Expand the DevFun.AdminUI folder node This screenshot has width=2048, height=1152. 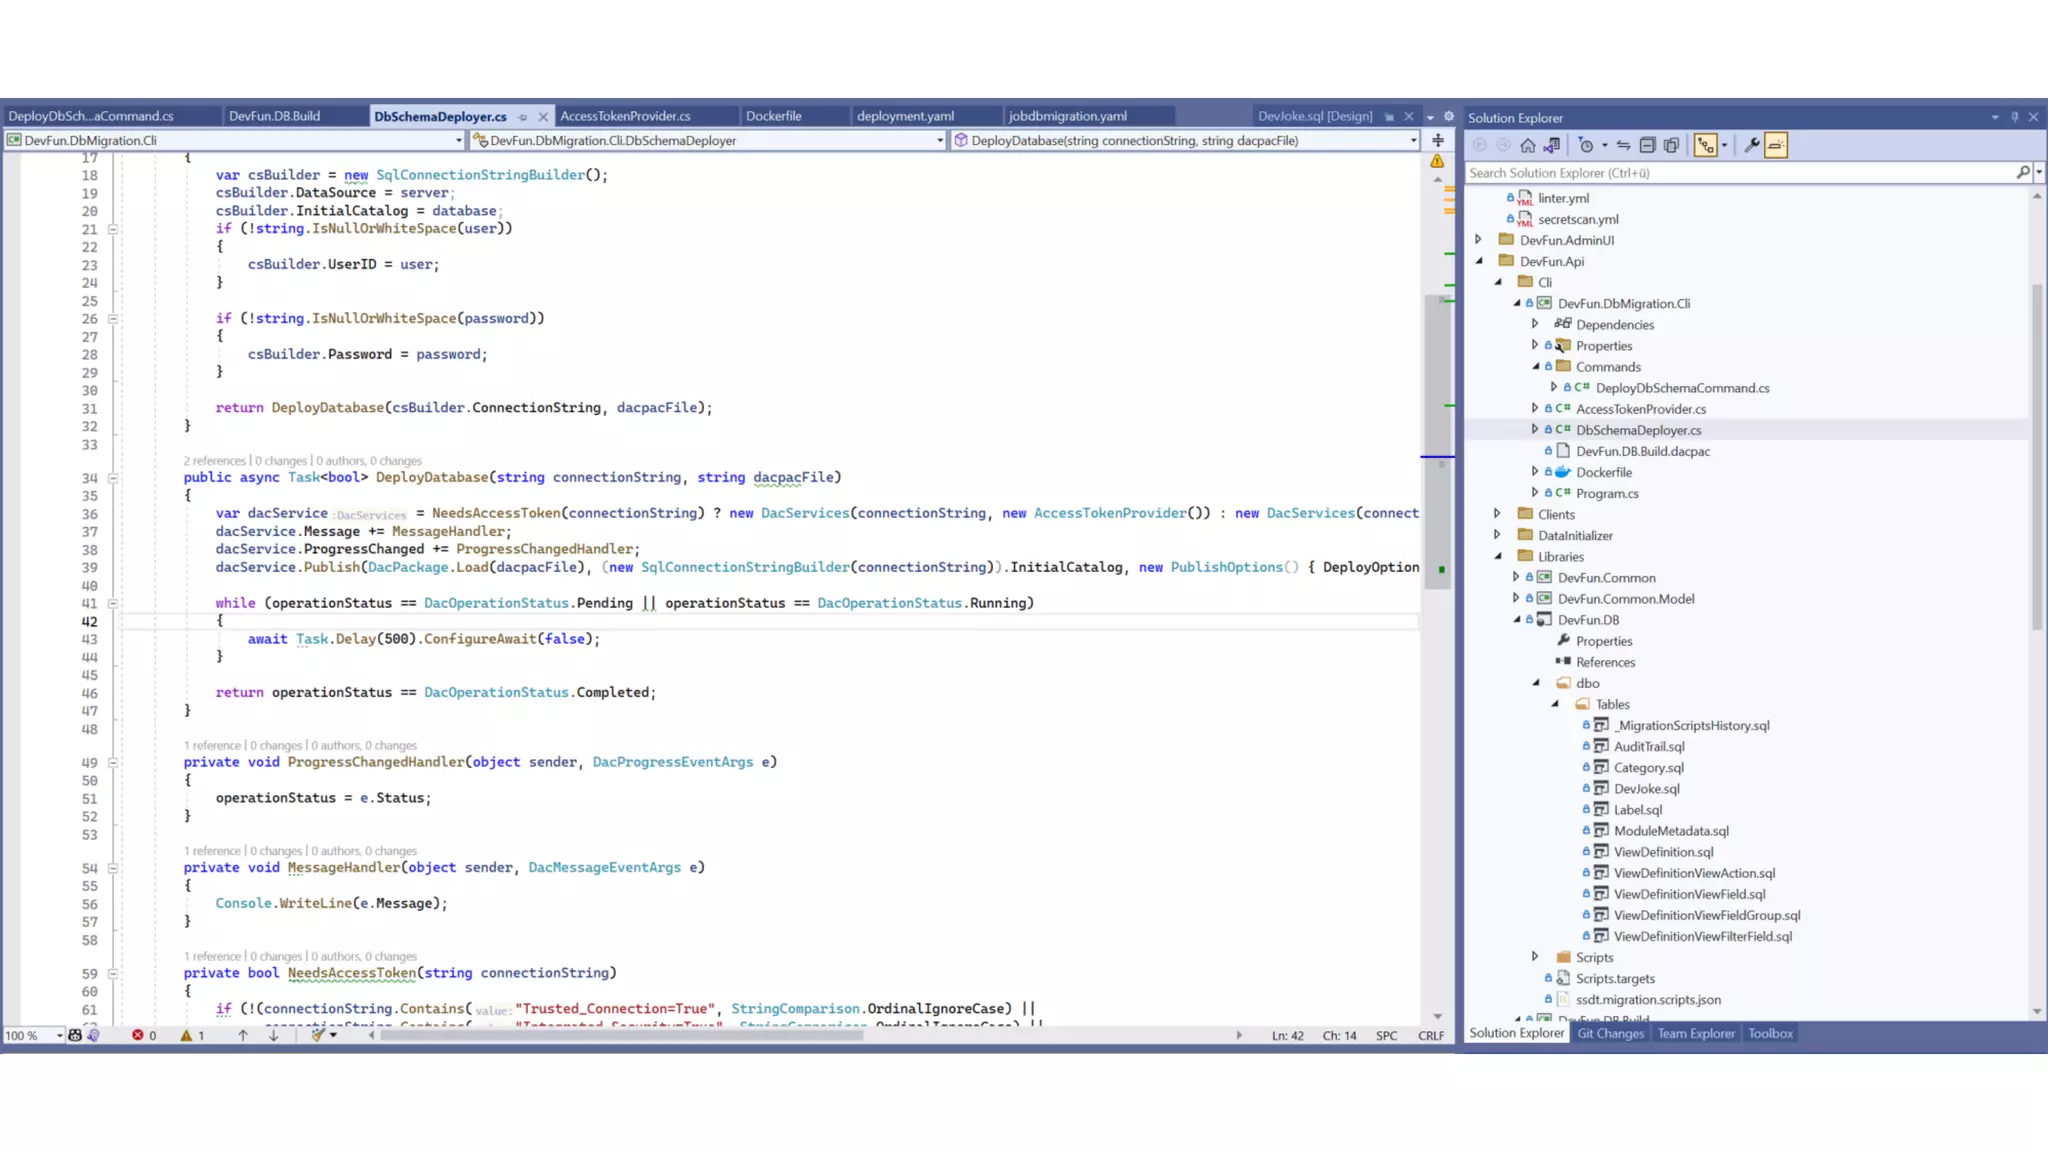1479,240
